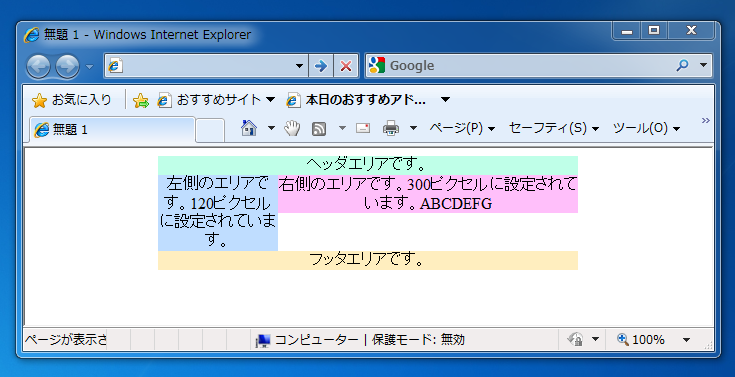Image resolution: width=735 pixels, height=377 pixels.
Task: Open 本日のおすすめアド... link
Action: 357,100
